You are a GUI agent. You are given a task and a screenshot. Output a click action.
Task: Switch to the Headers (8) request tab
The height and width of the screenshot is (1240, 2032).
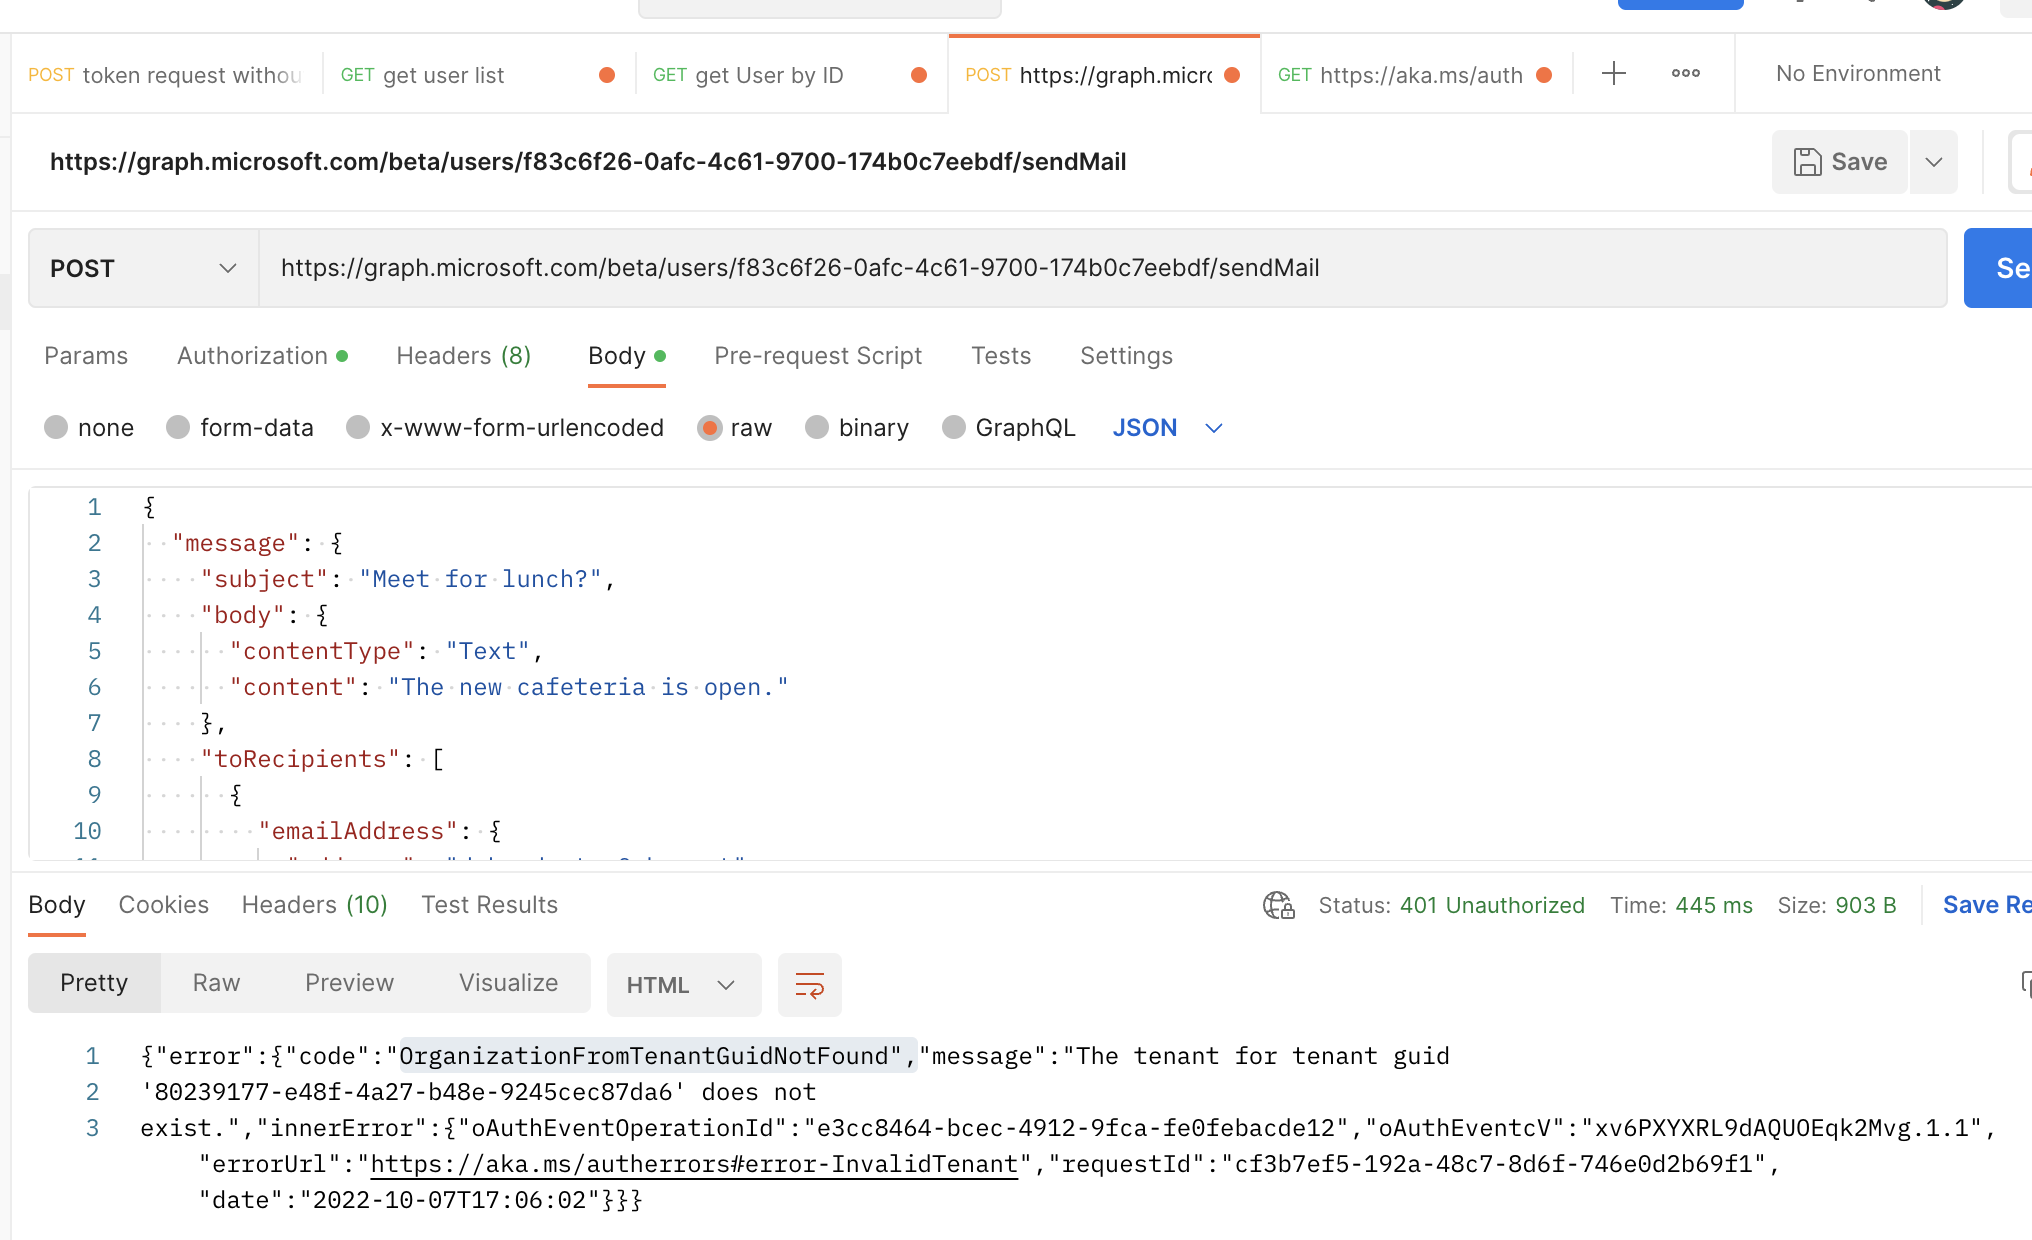point(463,356)
